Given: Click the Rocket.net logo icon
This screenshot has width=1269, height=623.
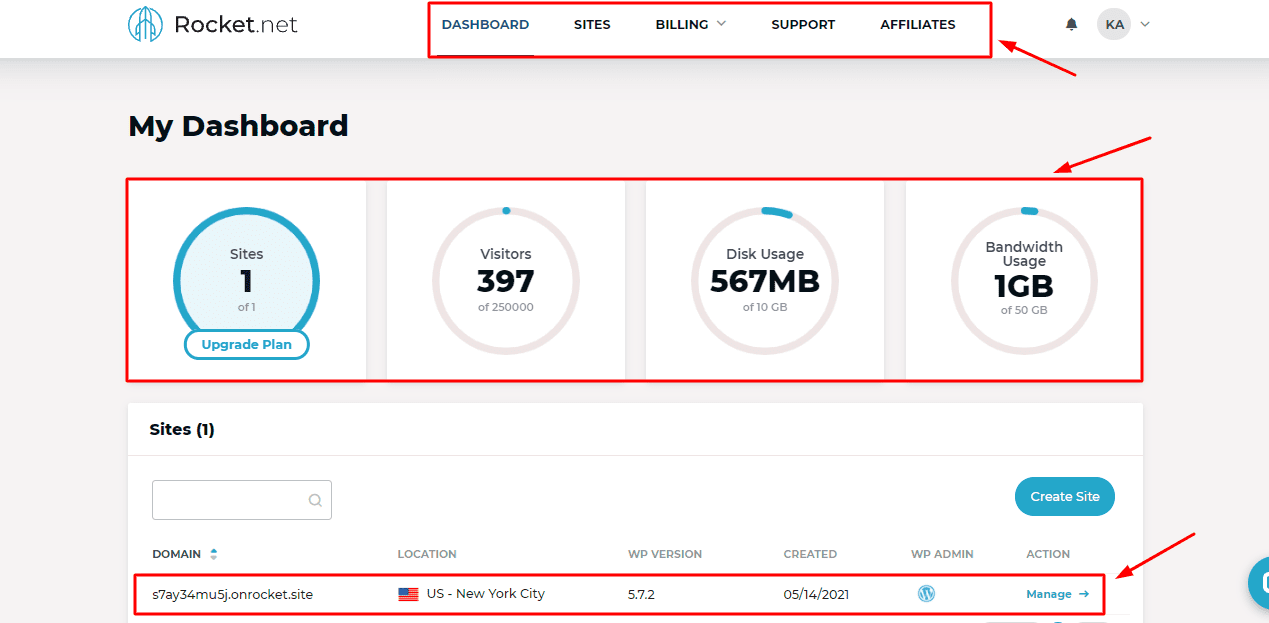Looking at the screenshot, I should [x=146, y=25].
